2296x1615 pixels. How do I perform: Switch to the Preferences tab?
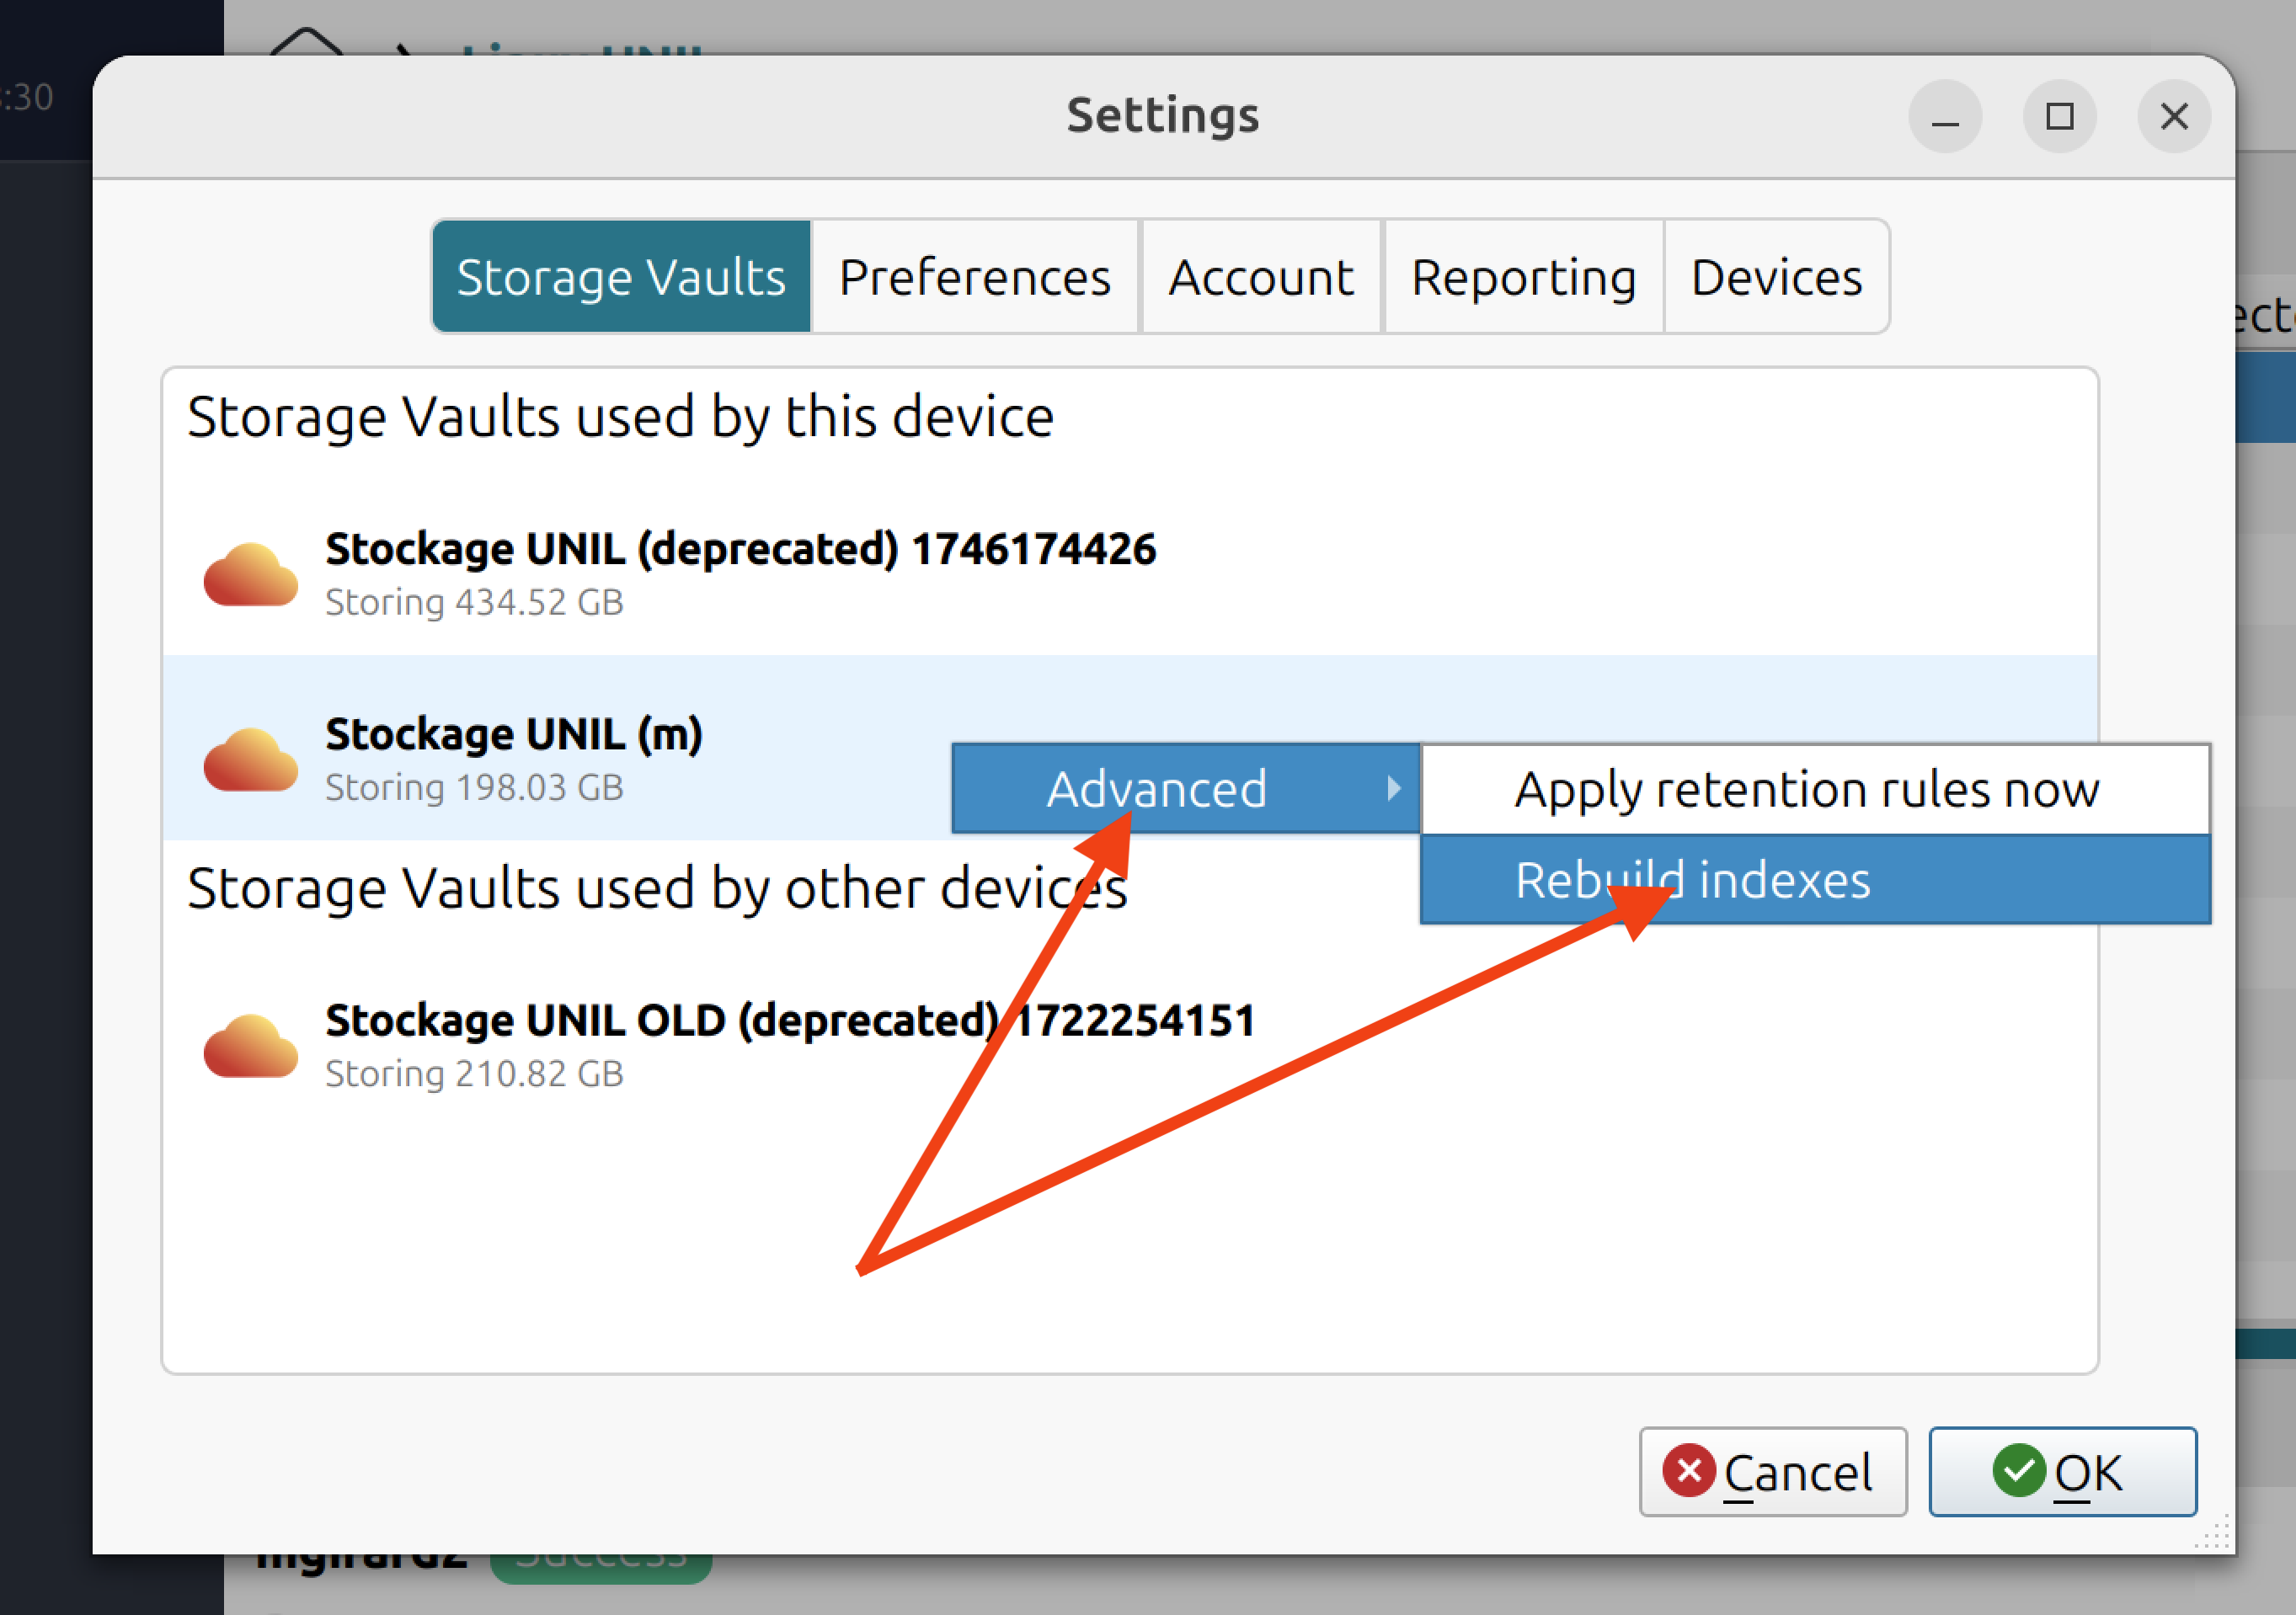click(974, 277)
